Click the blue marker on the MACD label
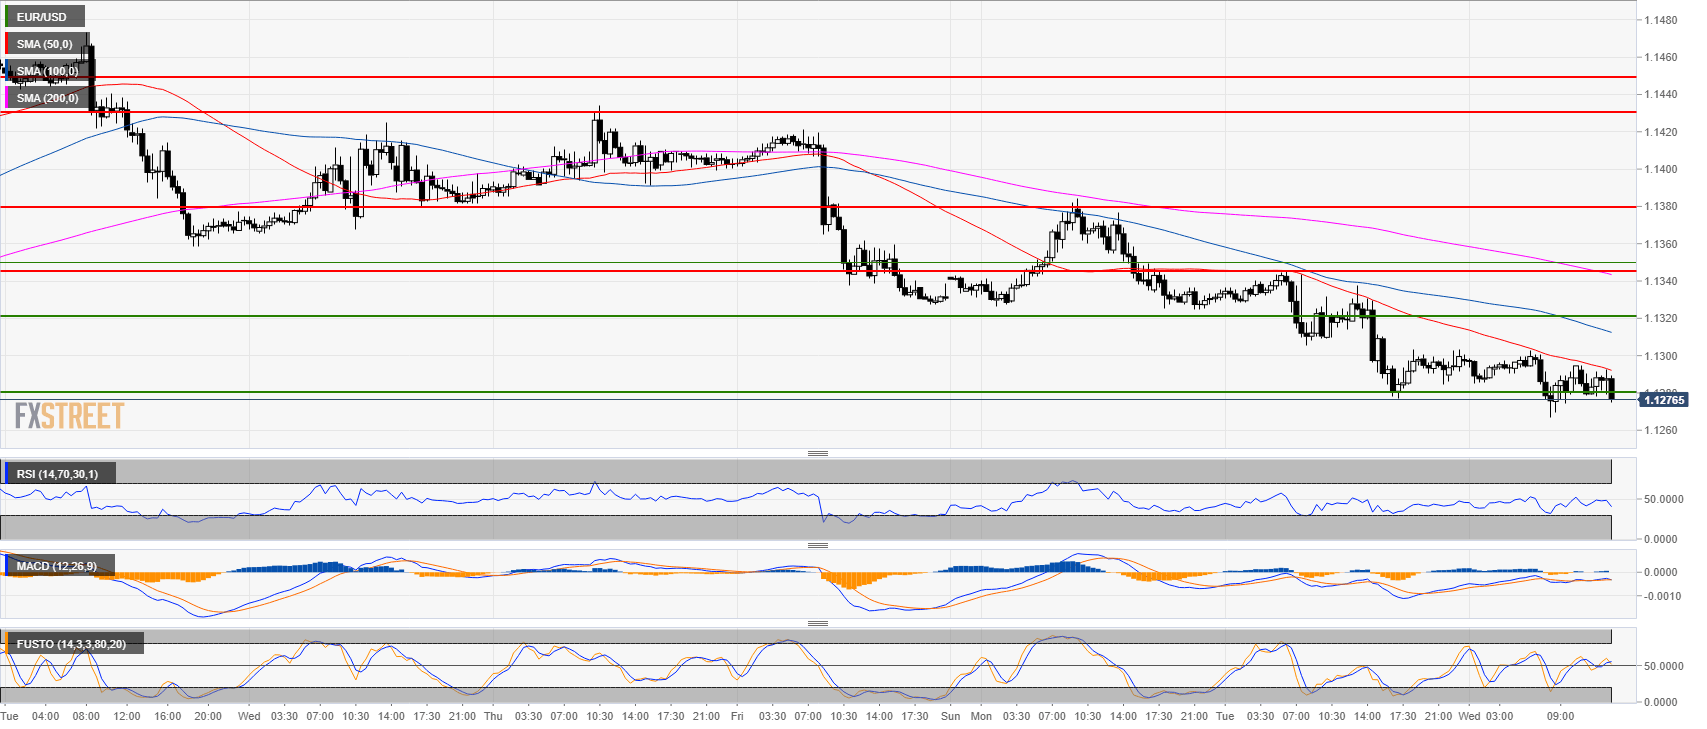 tap(7, 566)
